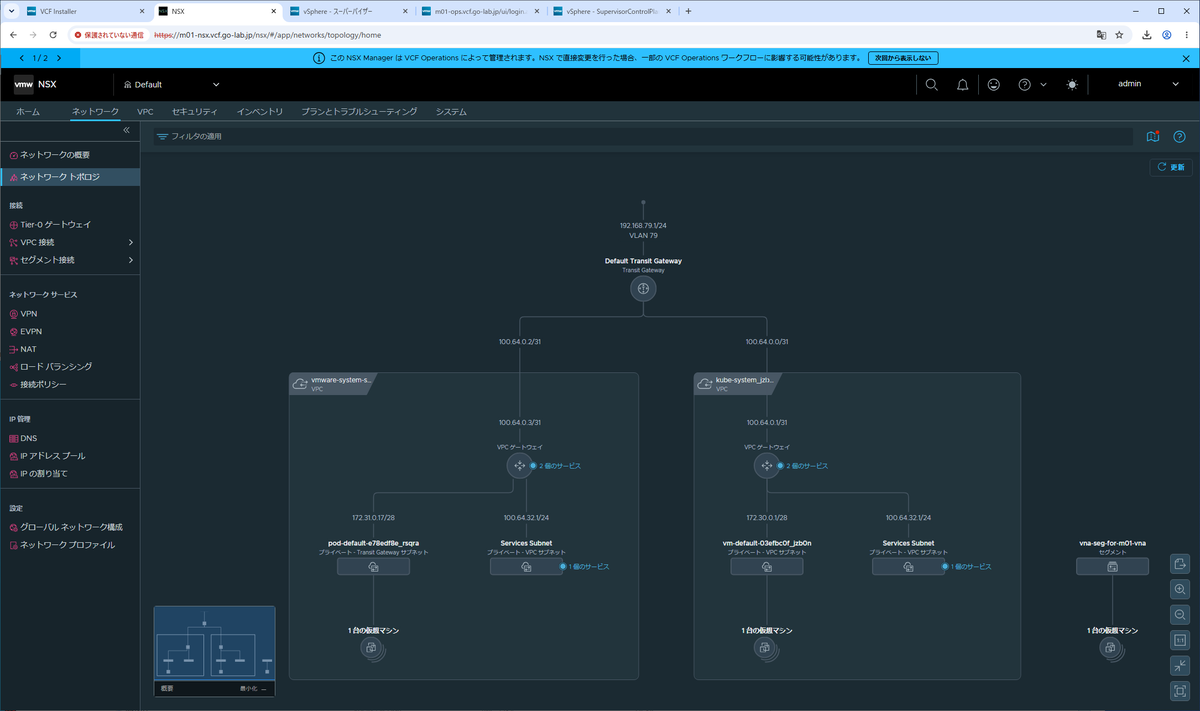The image size is (1200, 711).
Task: Open the admin user dropdown
Action: pos(1148,85)
